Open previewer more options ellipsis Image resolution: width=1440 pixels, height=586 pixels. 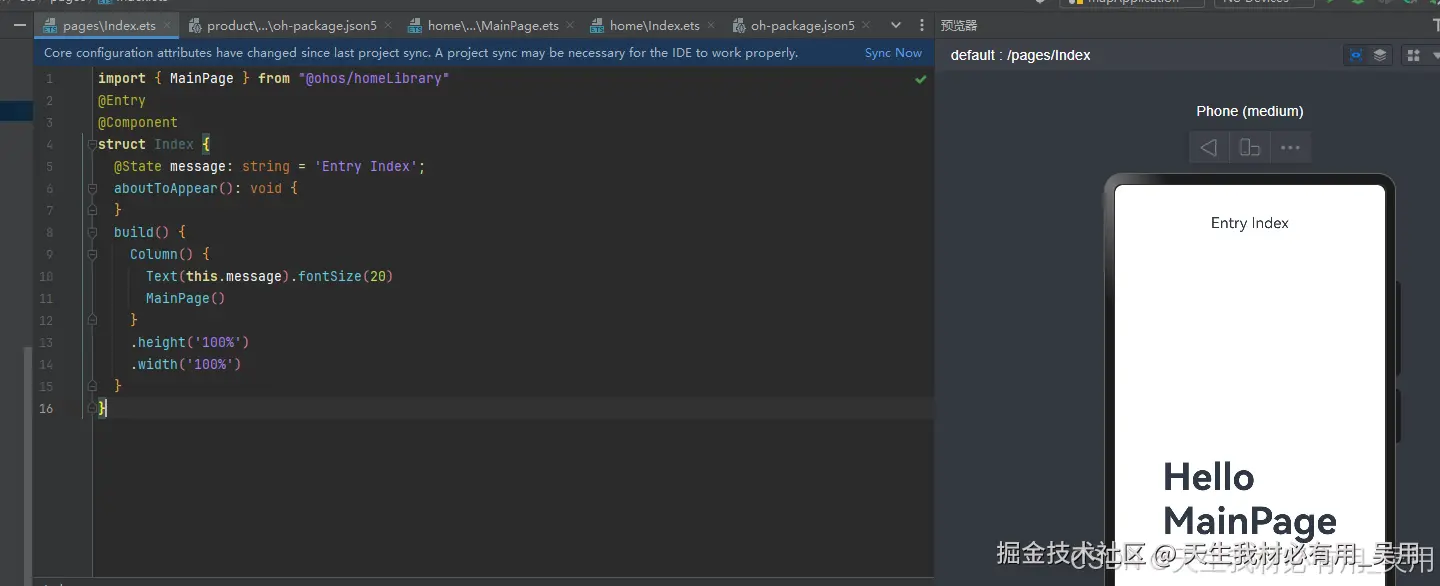1290,148
